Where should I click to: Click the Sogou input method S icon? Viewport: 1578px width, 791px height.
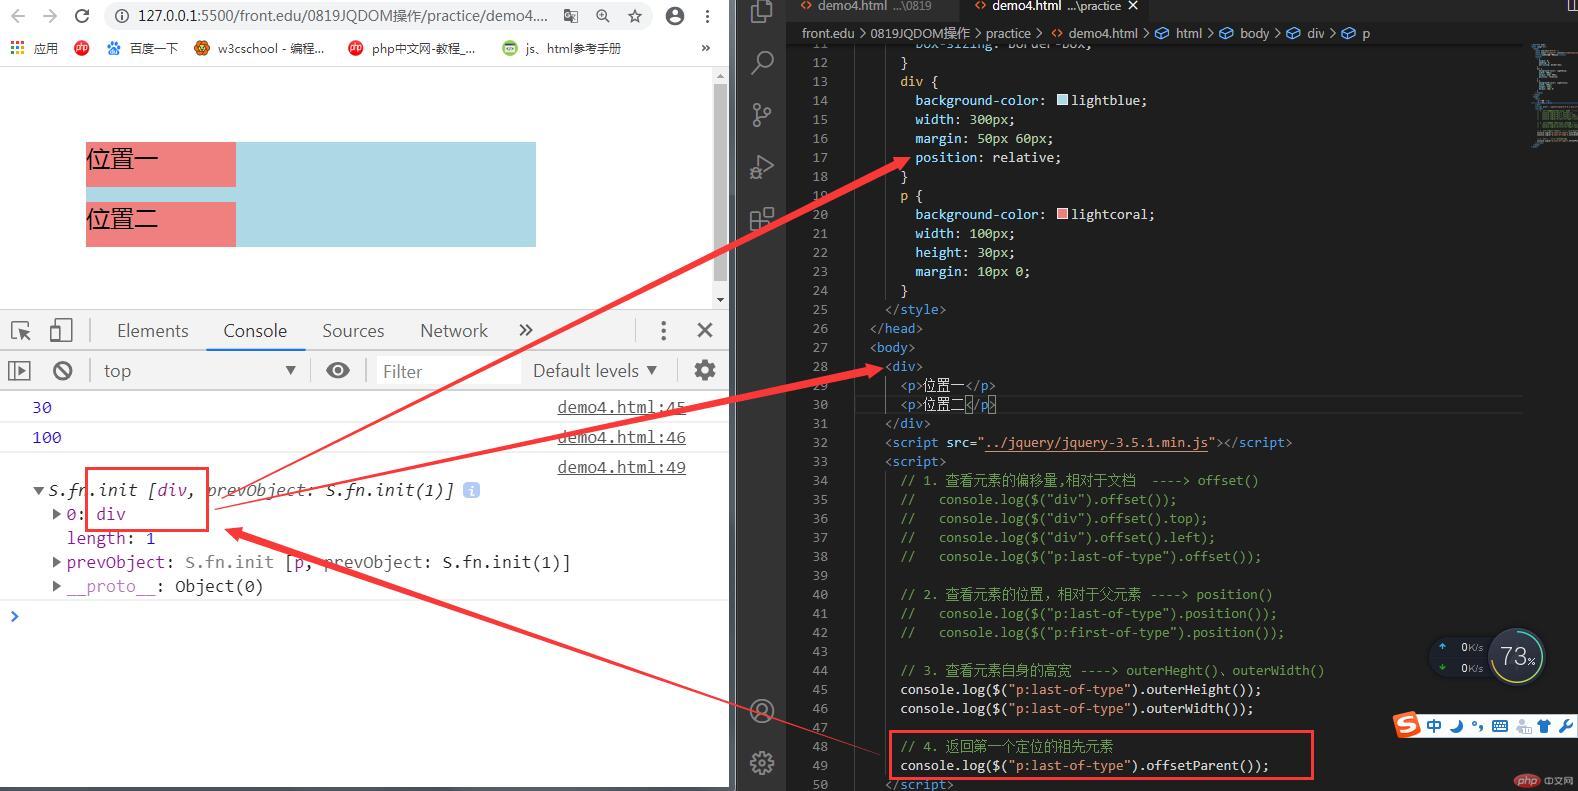[x=1408, y=725]
